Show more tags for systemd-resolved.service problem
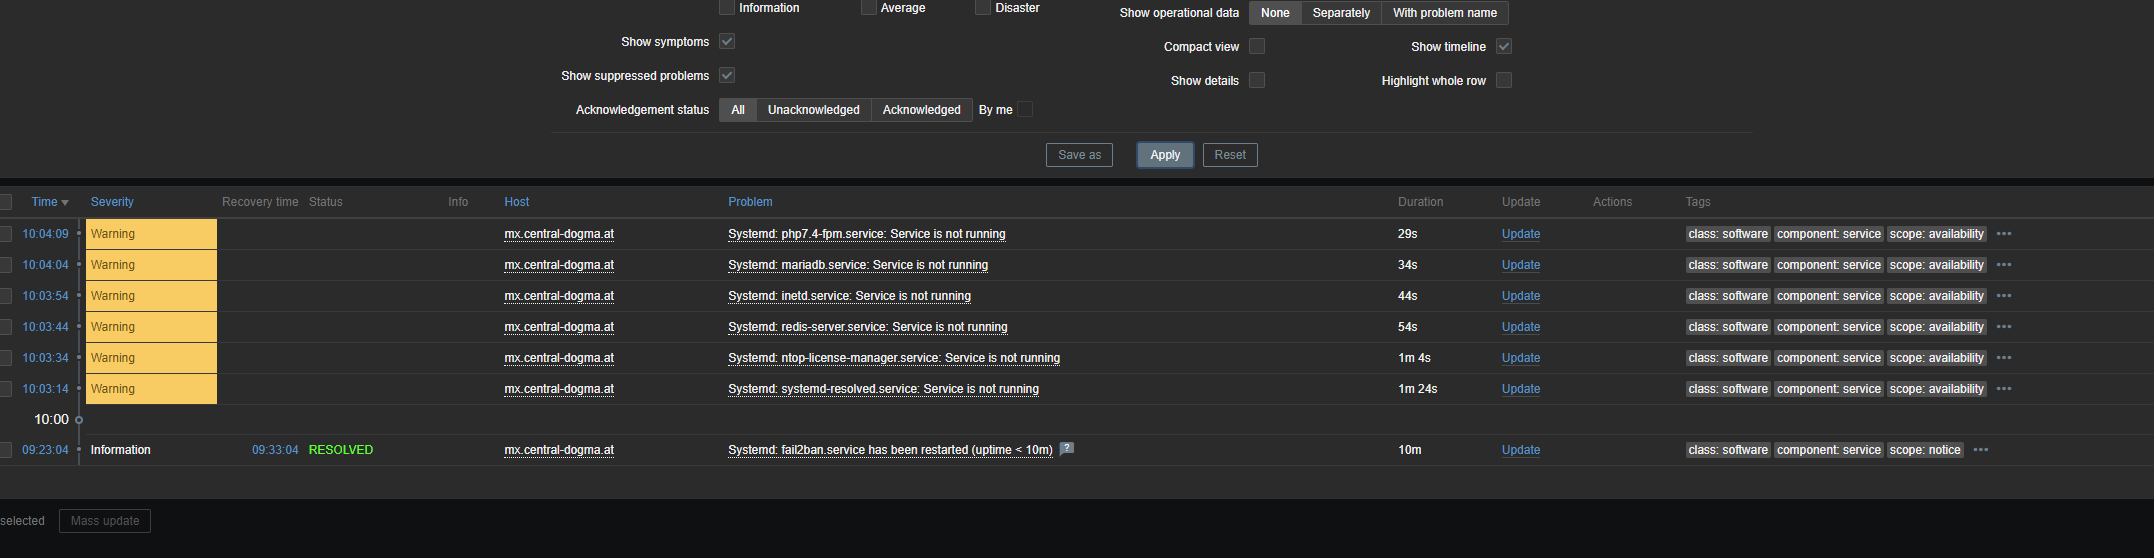This screenshot has height=558, width=2154. coord(2003,389)
